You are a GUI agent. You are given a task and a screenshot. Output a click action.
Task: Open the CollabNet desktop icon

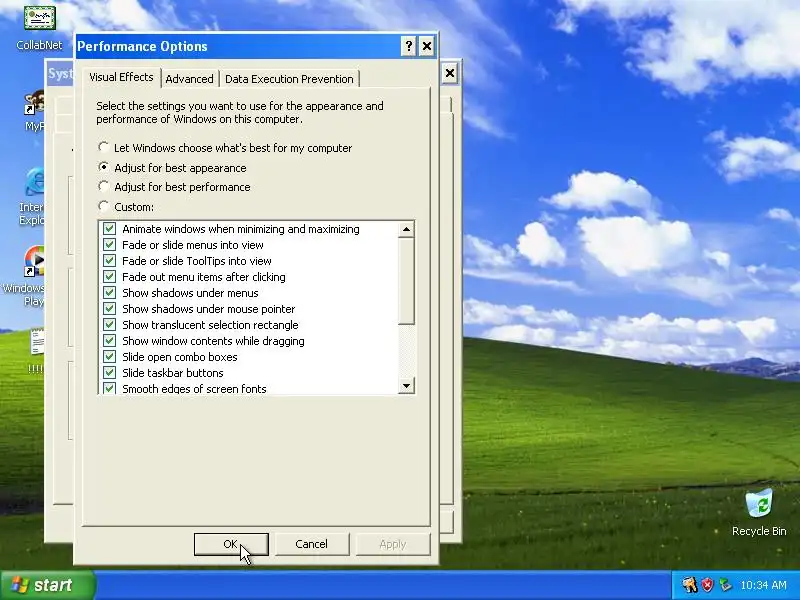[x=39, y=27]
